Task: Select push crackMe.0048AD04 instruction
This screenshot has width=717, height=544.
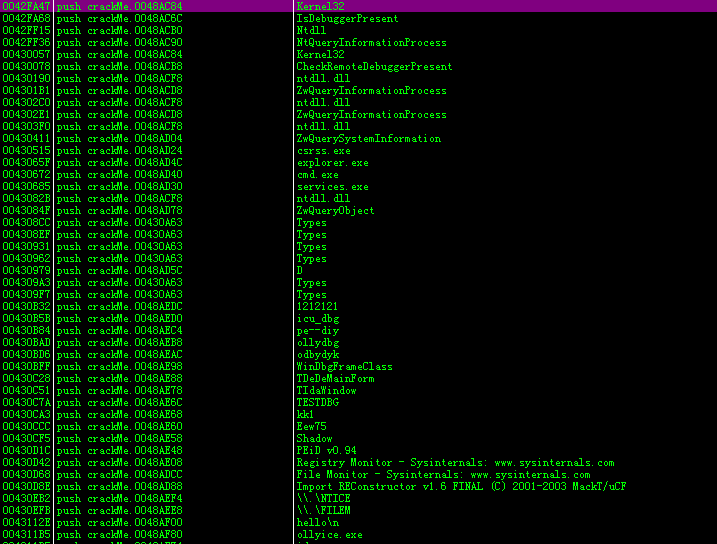Action: (x=119, y=139)
